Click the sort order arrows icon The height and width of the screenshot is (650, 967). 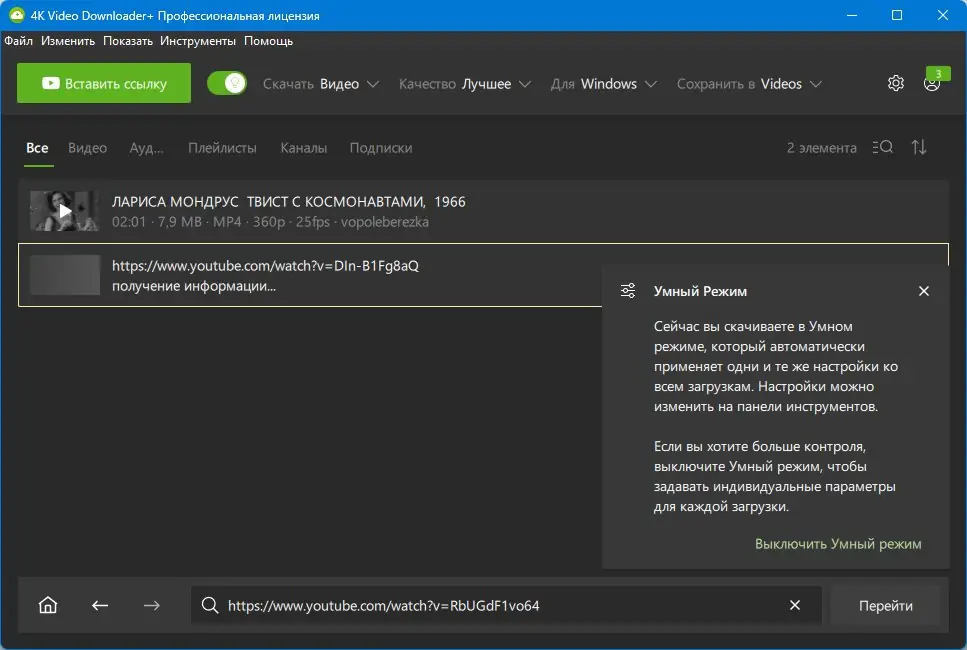coord(919,147)
